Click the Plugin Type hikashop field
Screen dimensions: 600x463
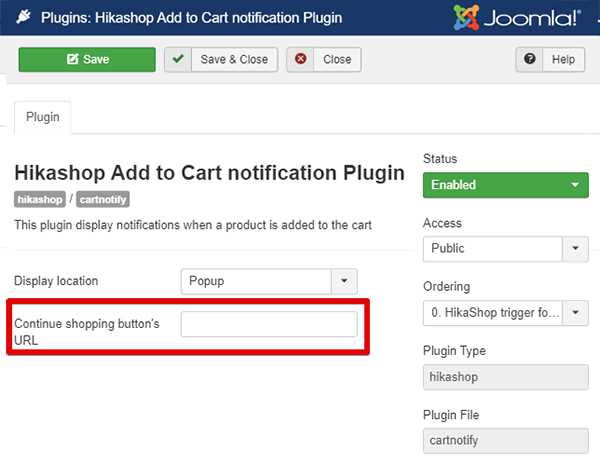point(505,377)
